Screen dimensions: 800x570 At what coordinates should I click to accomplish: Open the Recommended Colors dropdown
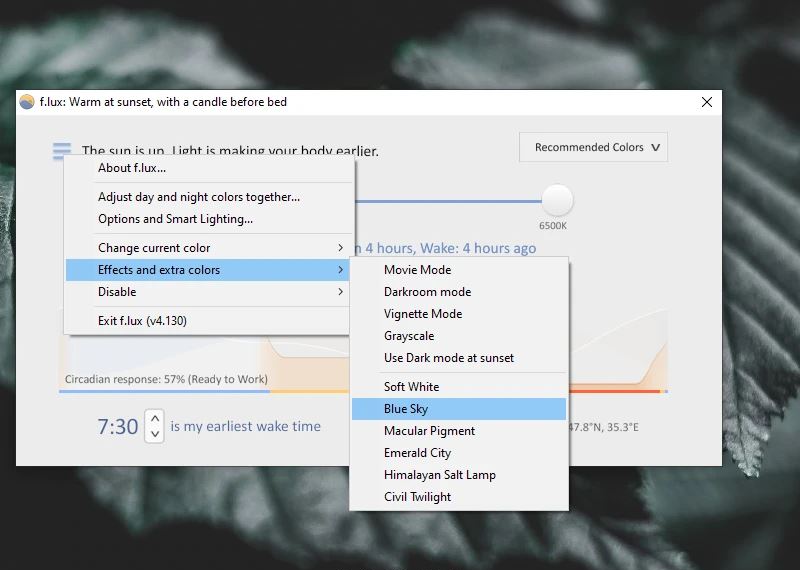tap(593, 147)
